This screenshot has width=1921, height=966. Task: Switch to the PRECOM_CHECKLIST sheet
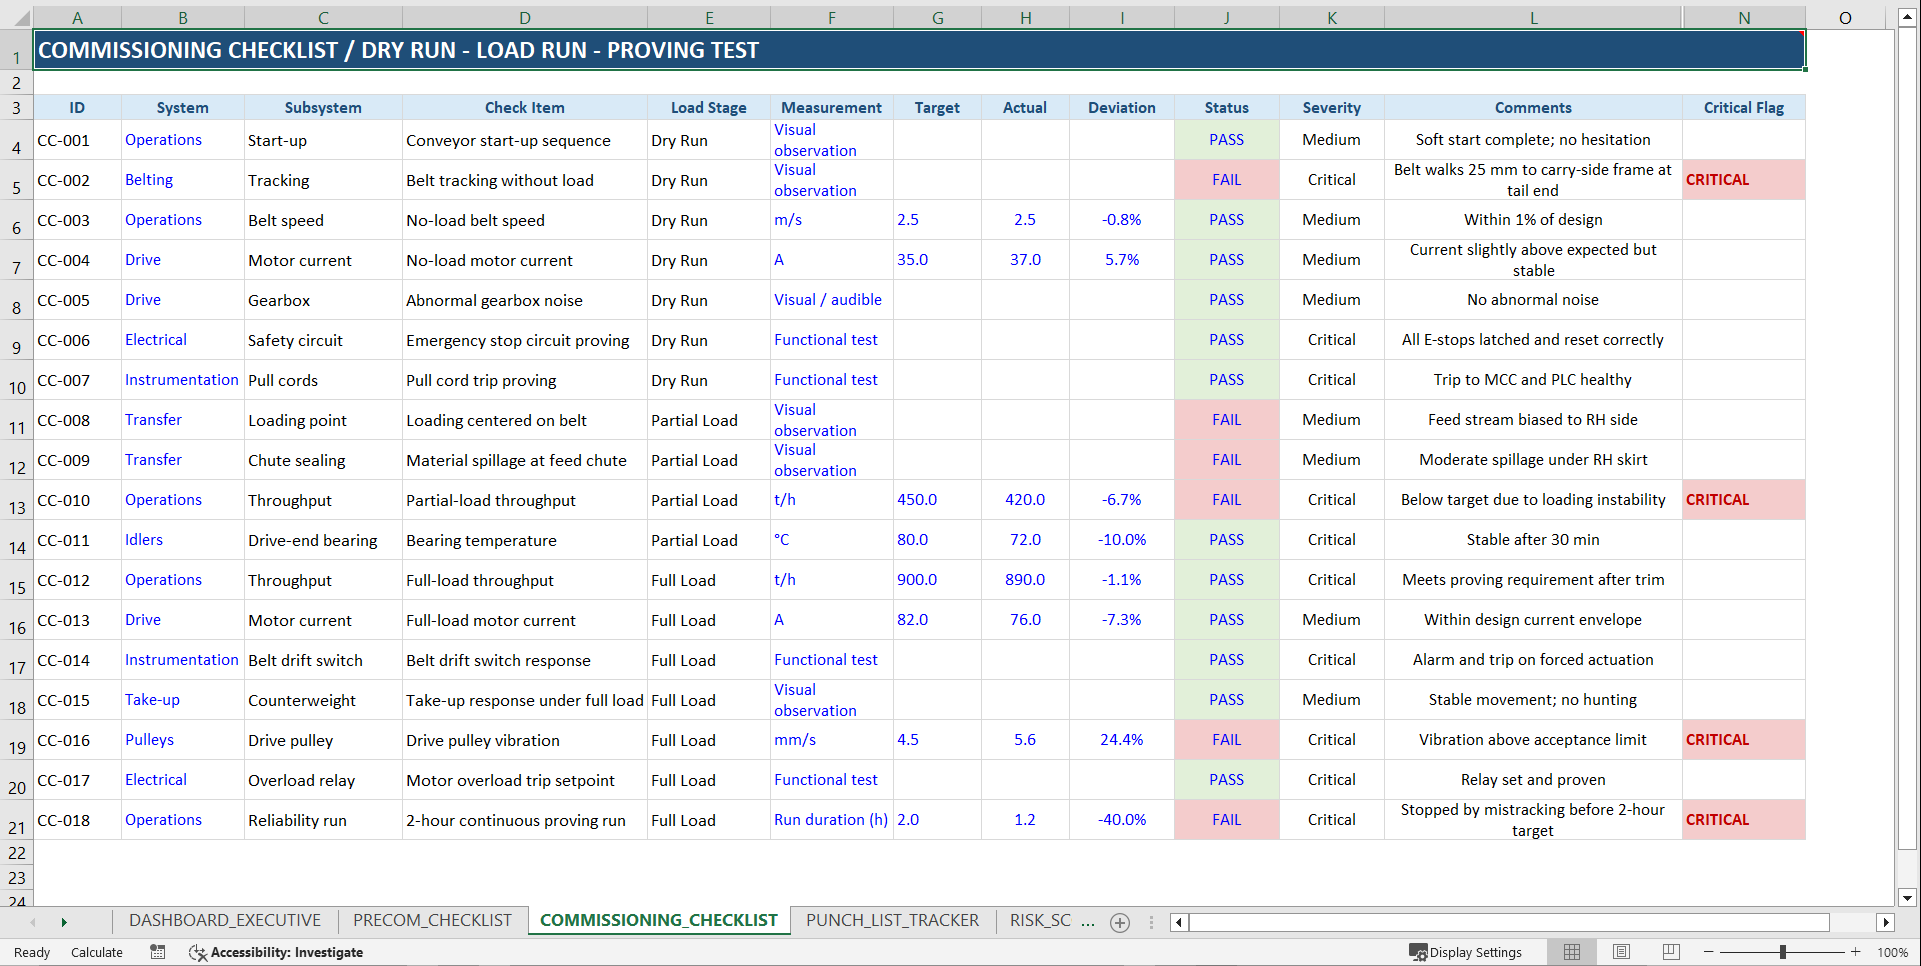pyautogui.click(x=432, y=920)
